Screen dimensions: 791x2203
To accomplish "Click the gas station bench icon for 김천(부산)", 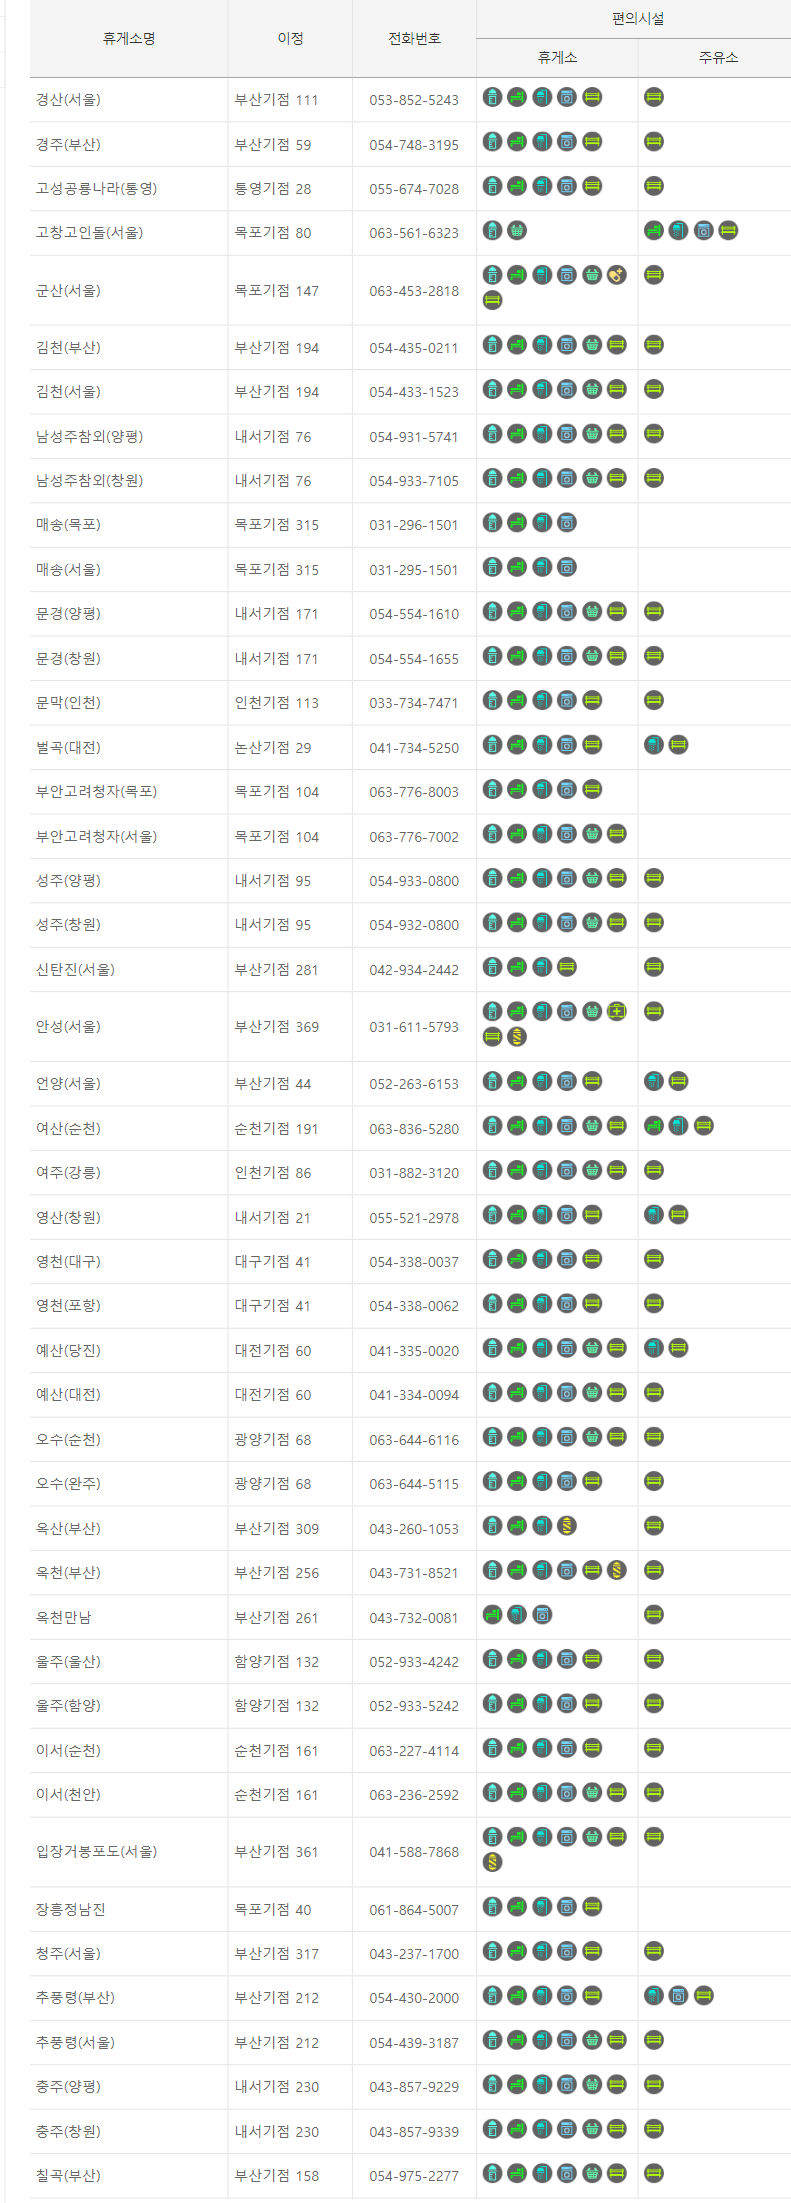I will (x=654, y=345).
